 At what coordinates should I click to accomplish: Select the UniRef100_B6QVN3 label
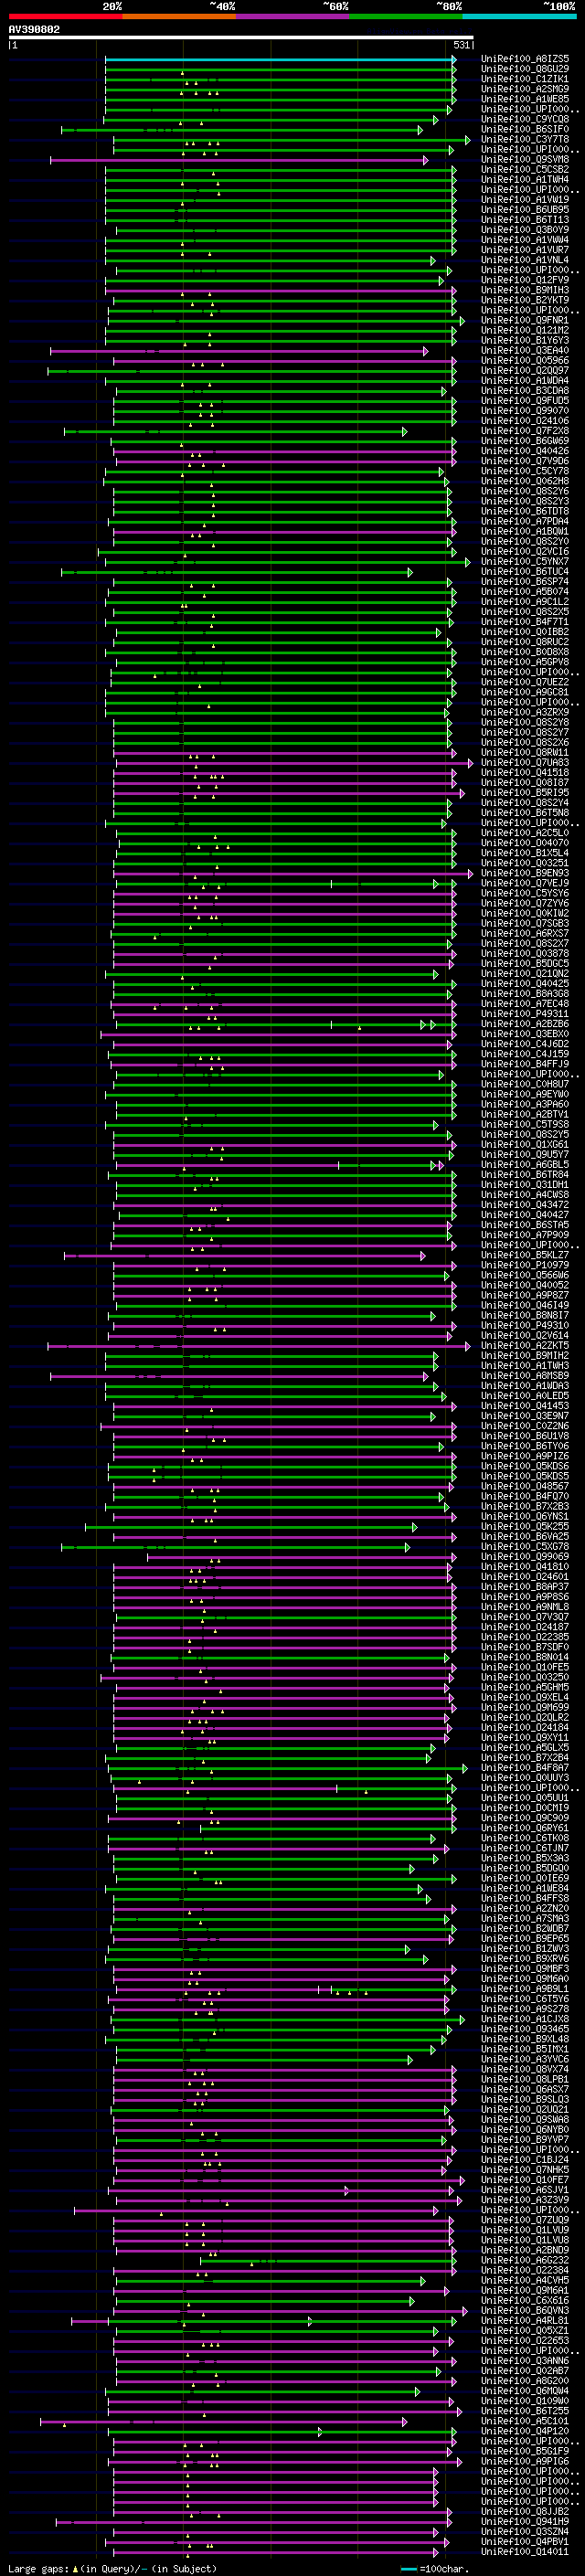click(525, 2310)
